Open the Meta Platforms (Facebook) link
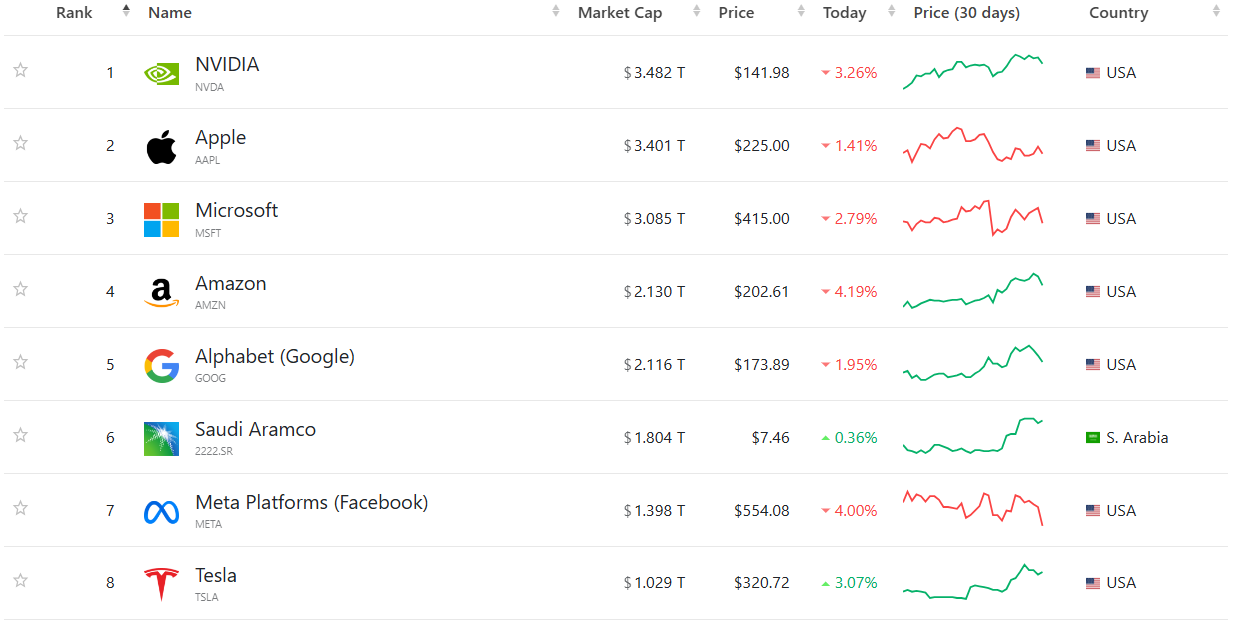Screen dimensions: 1234x621 [x=311, y=503]
